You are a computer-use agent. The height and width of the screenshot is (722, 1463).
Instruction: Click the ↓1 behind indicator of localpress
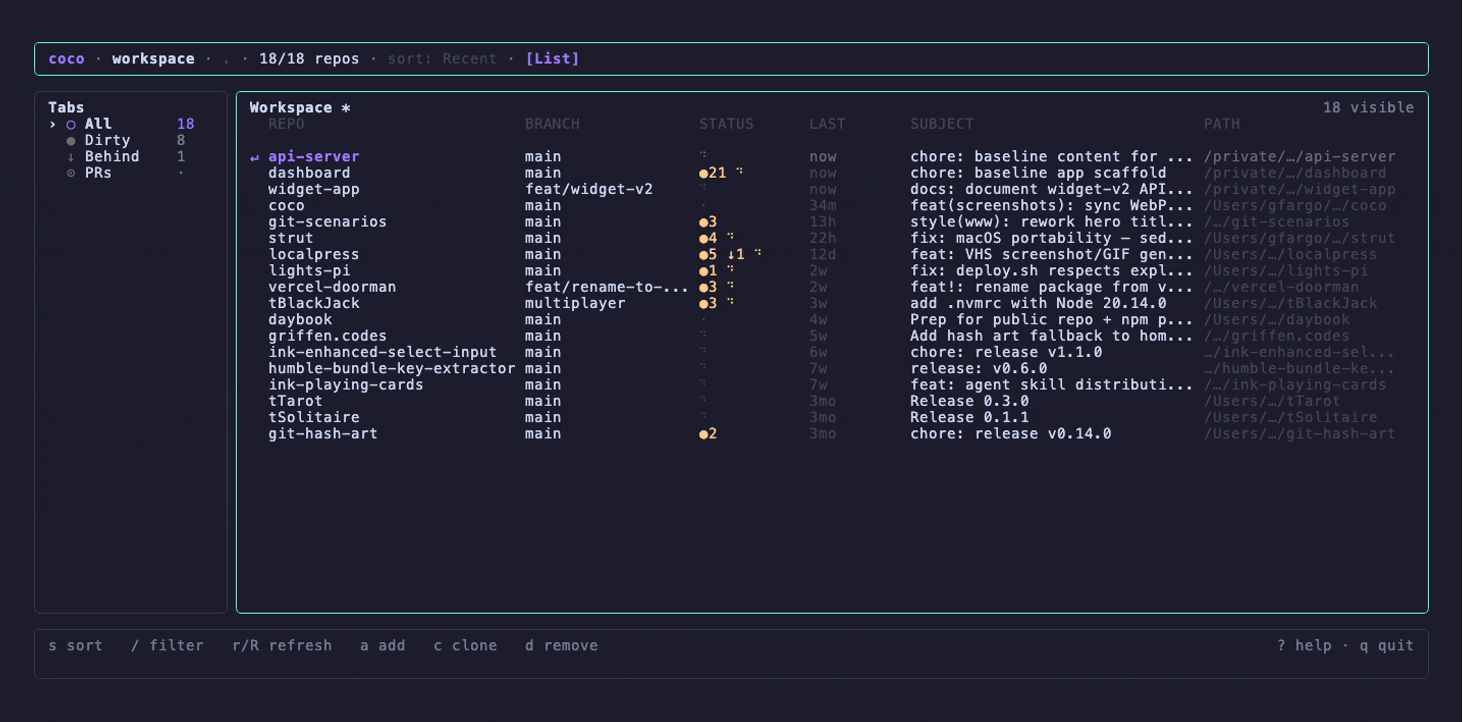pos(736,255)
